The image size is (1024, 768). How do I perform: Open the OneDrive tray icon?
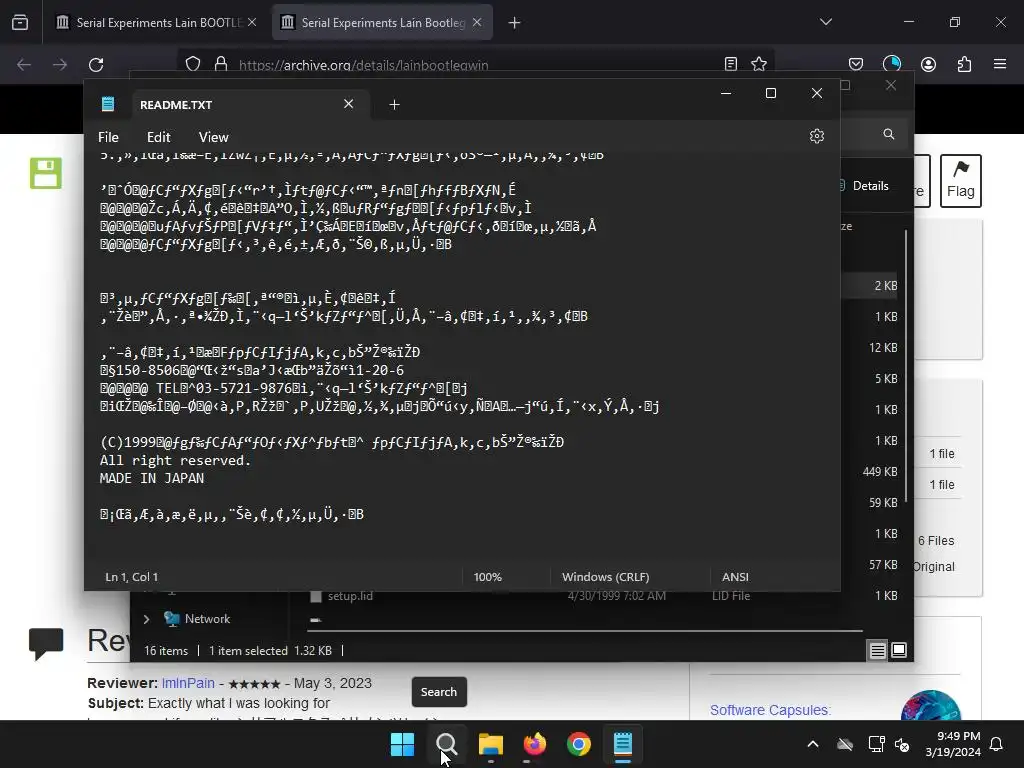coord(845,744)
